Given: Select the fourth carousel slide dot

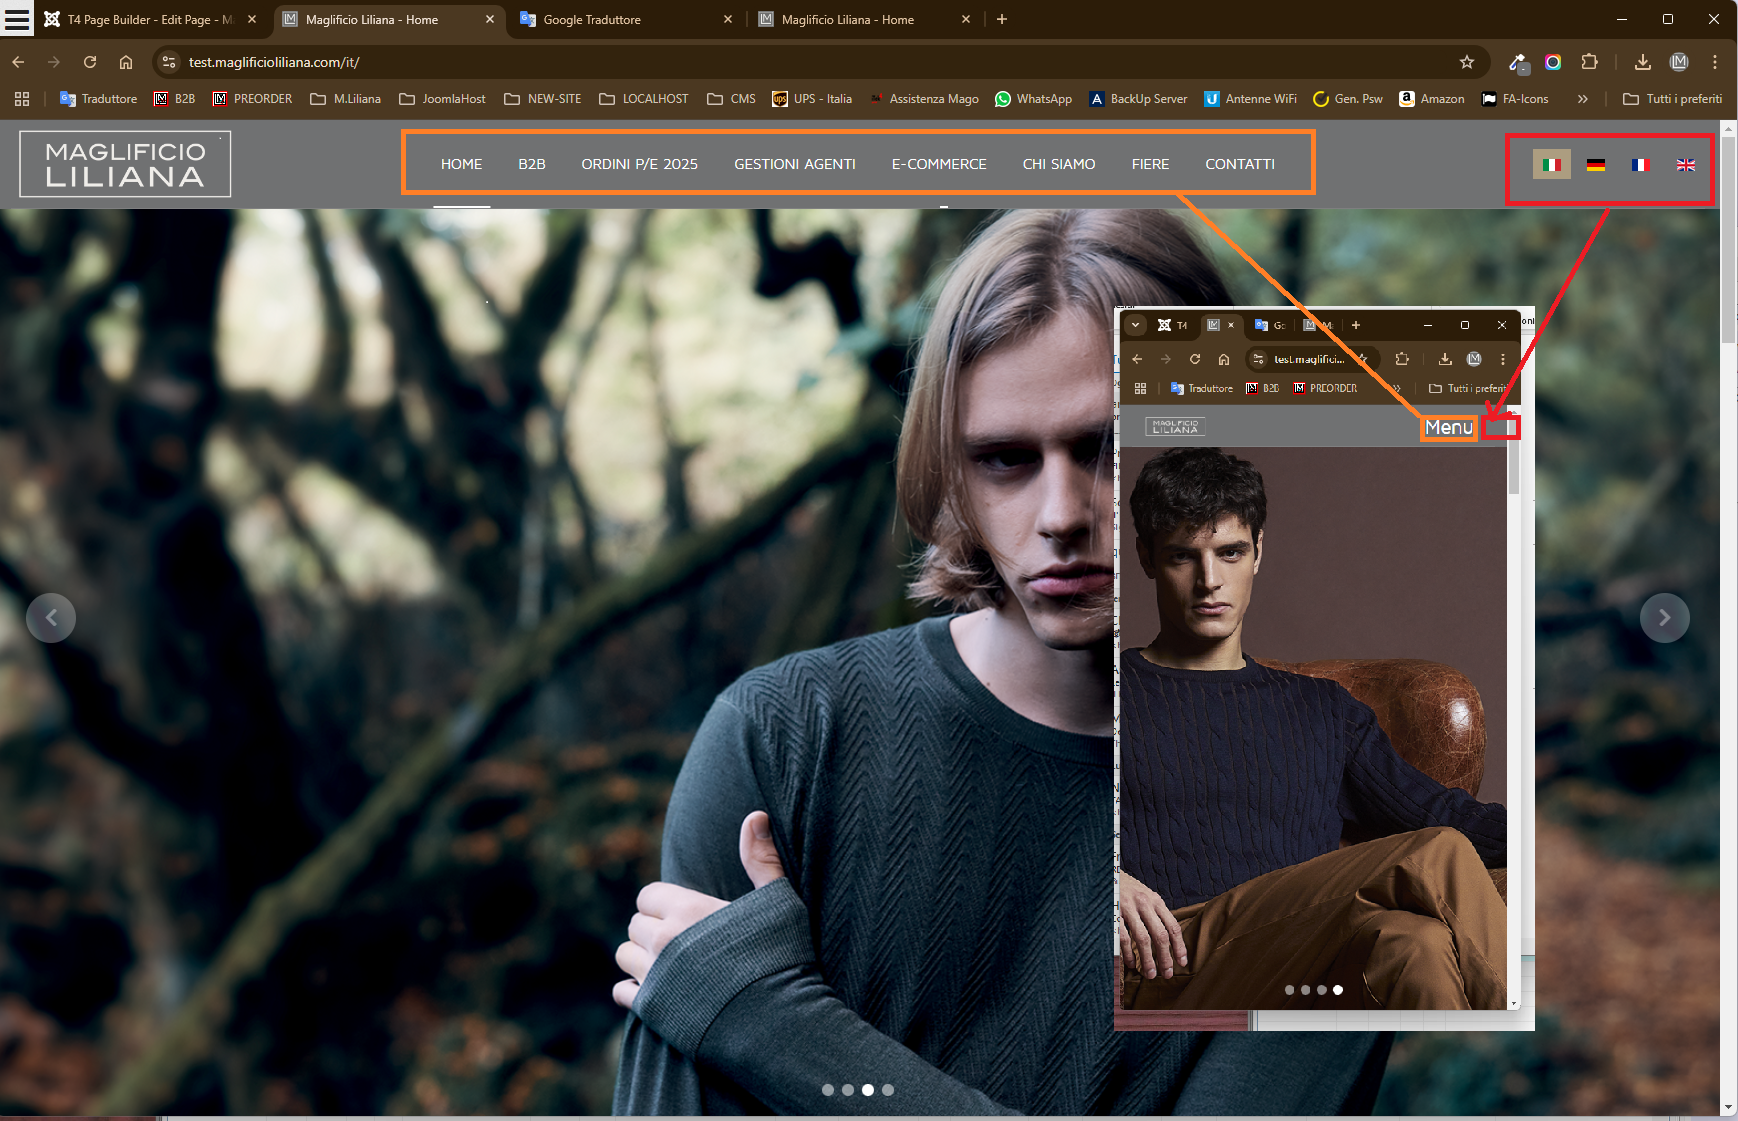Looking at the screenshot, I should tap(888, 1090).
